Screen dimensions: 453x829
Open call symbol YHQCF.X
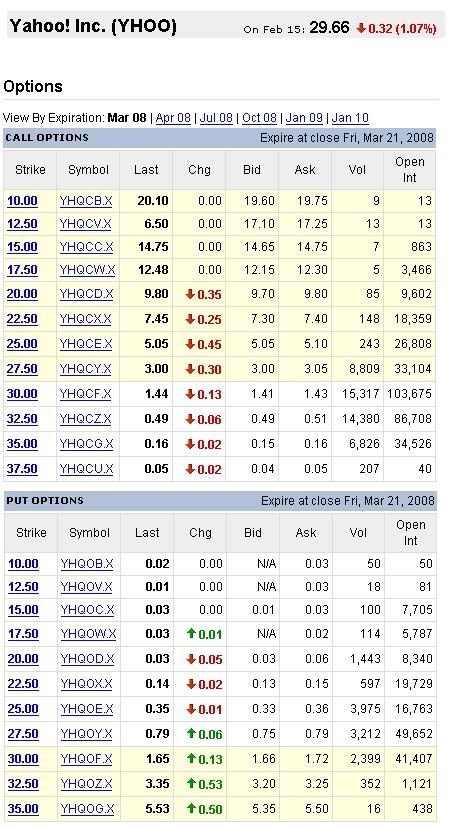click(86, 394)
